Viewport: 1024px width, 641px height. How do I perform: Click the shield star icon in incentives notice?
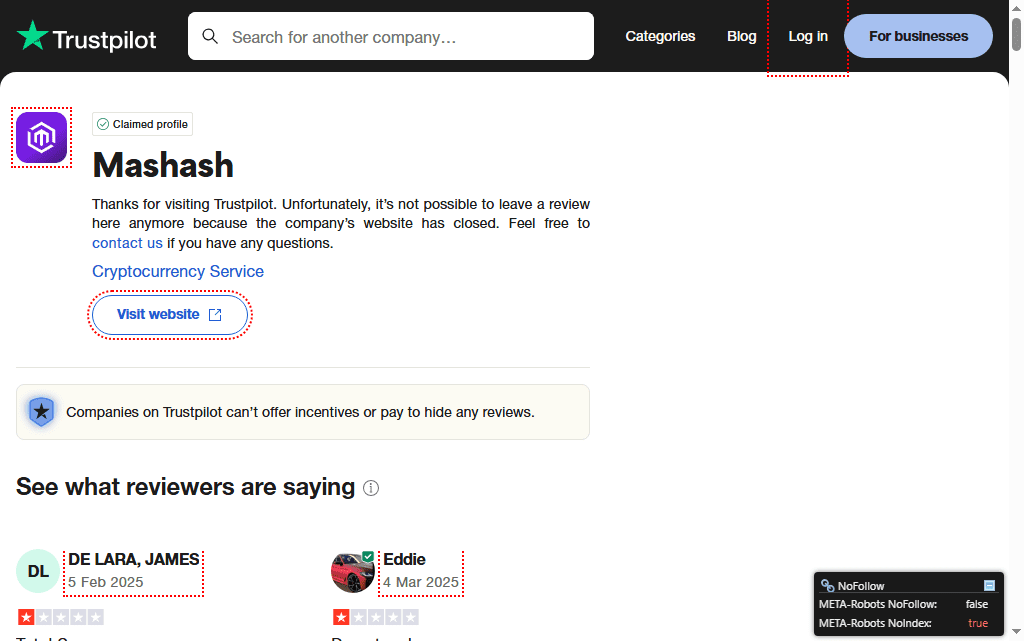click(41, 412)
